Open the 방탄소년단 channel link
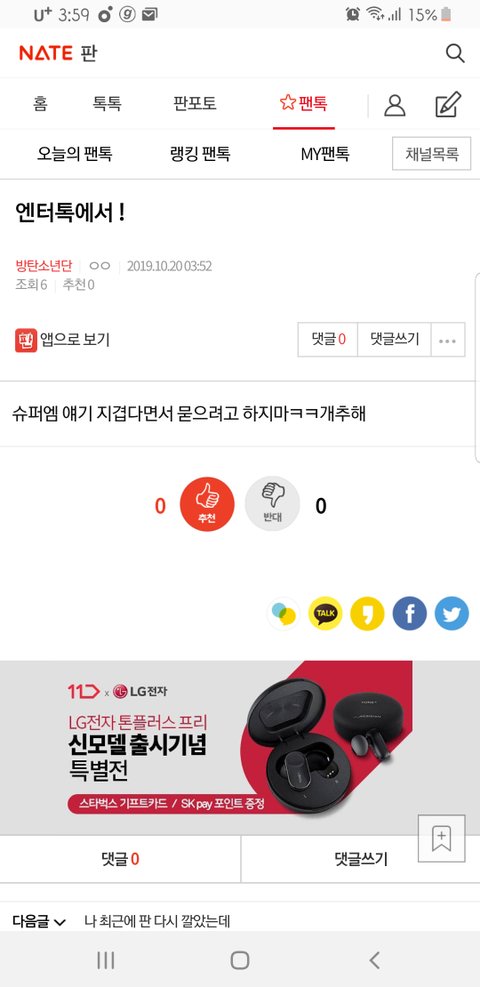Viewport: 480px width, 987px height. click(43, 266)
